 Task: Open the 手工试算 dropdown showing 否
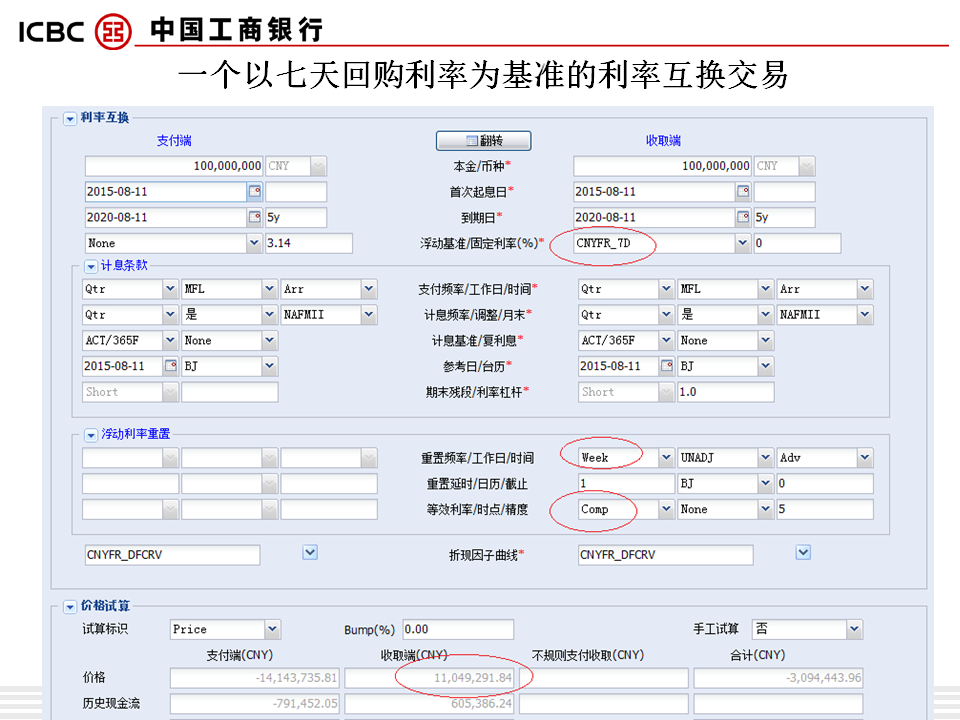point(853,630)
